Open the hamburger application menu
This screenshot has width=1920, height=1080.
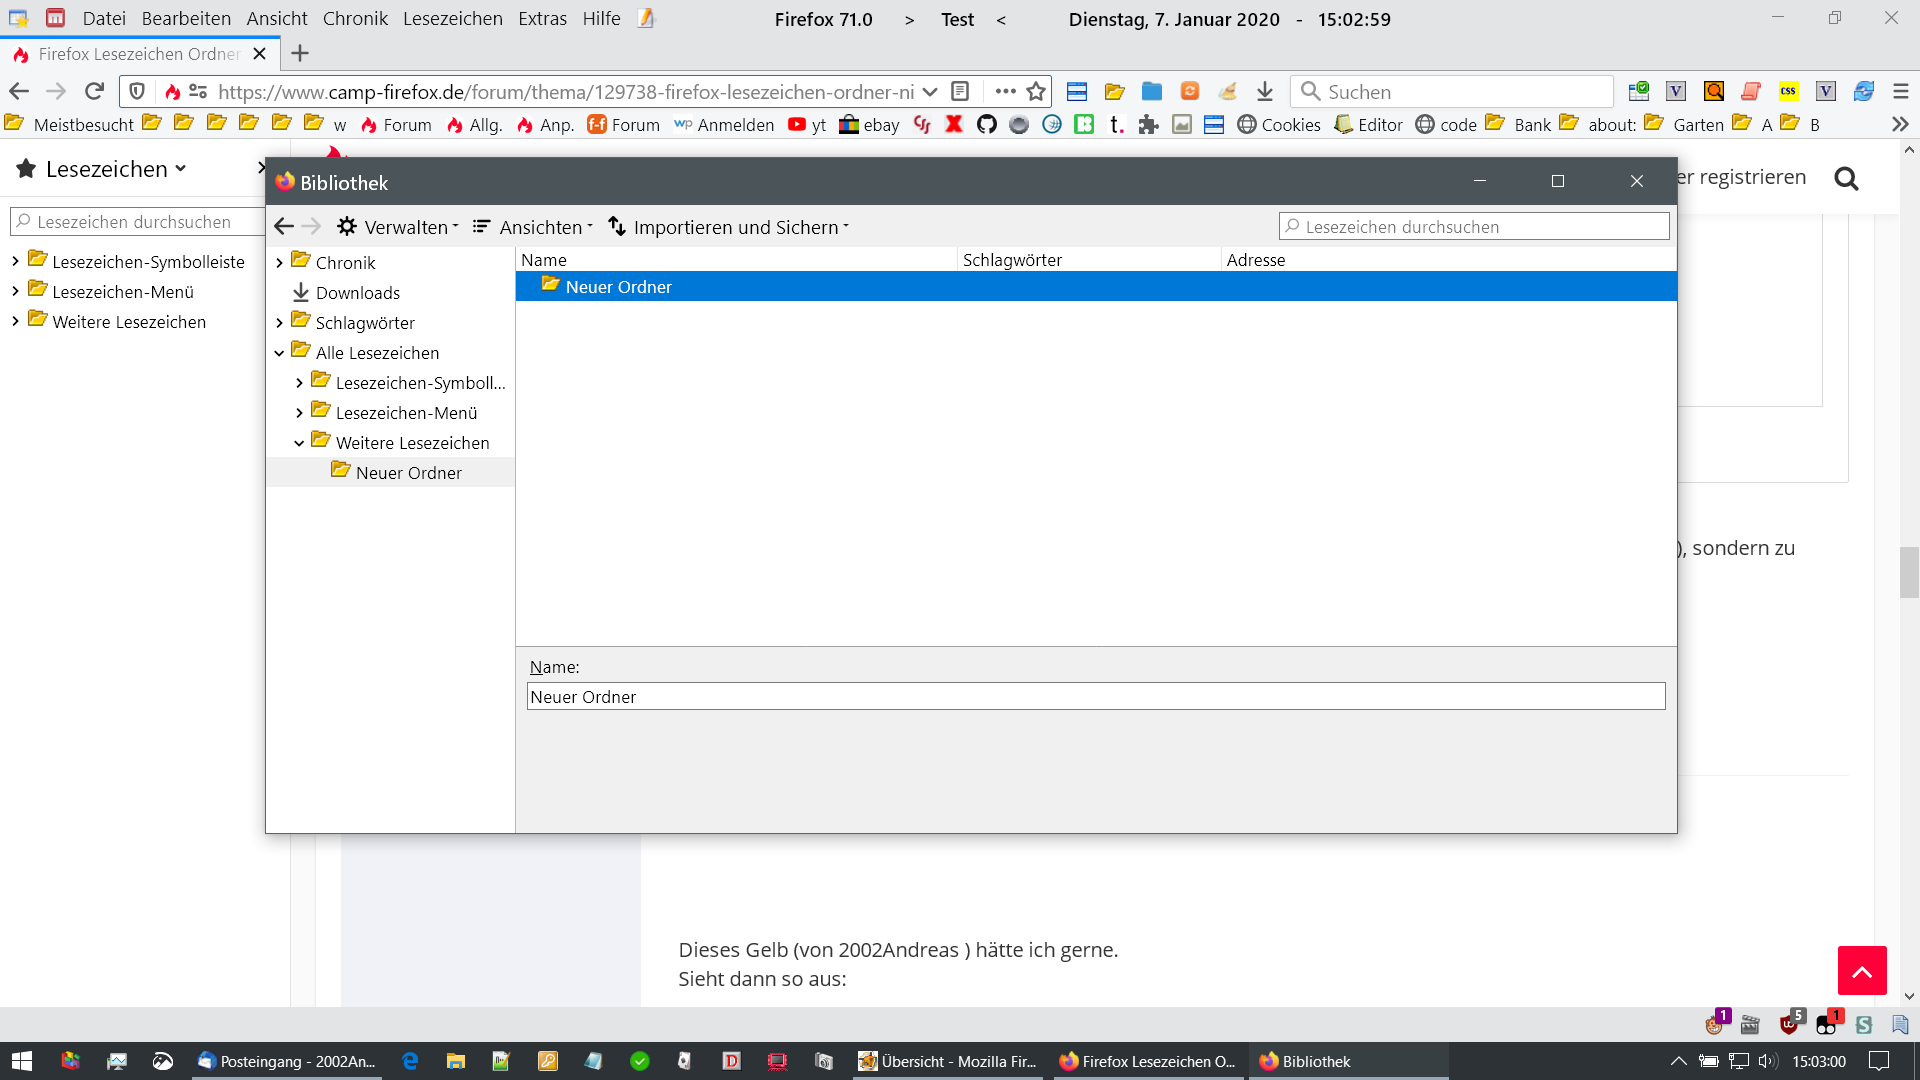coord(1901,91)
